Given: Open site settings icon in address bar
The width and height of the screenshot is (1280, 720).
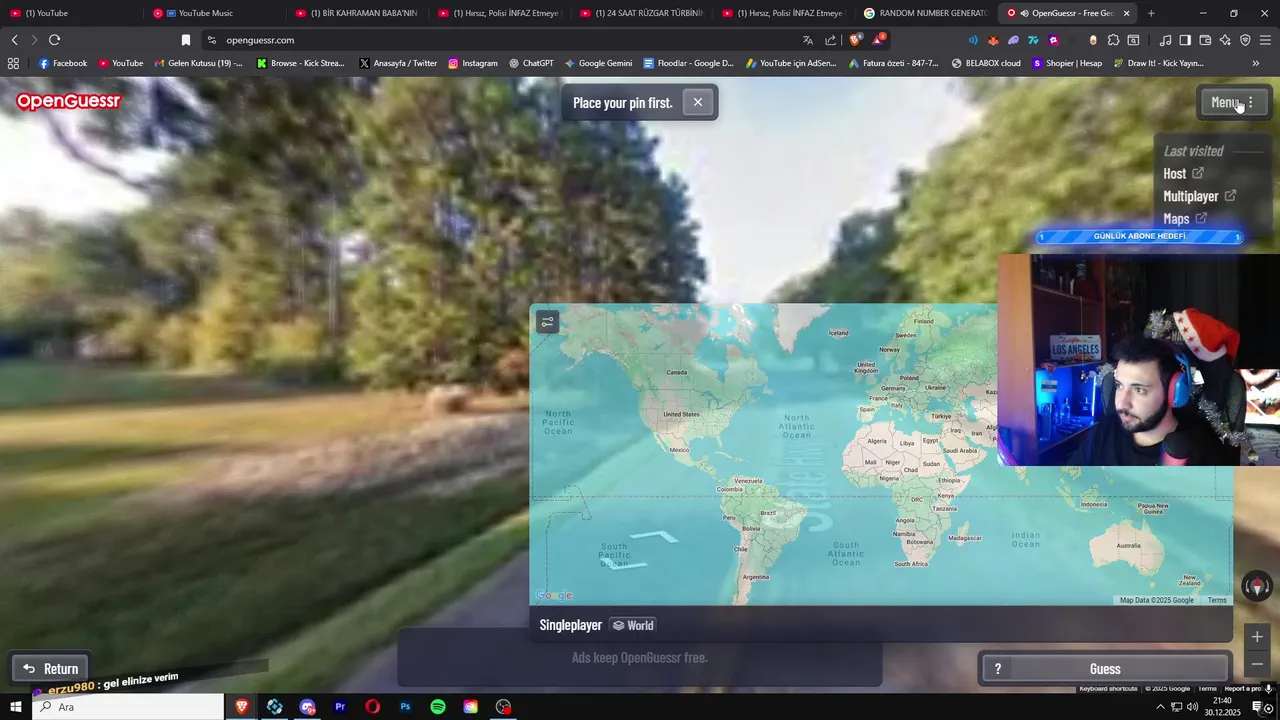Looking at the screenshot, I should click(x=211, y=40).
